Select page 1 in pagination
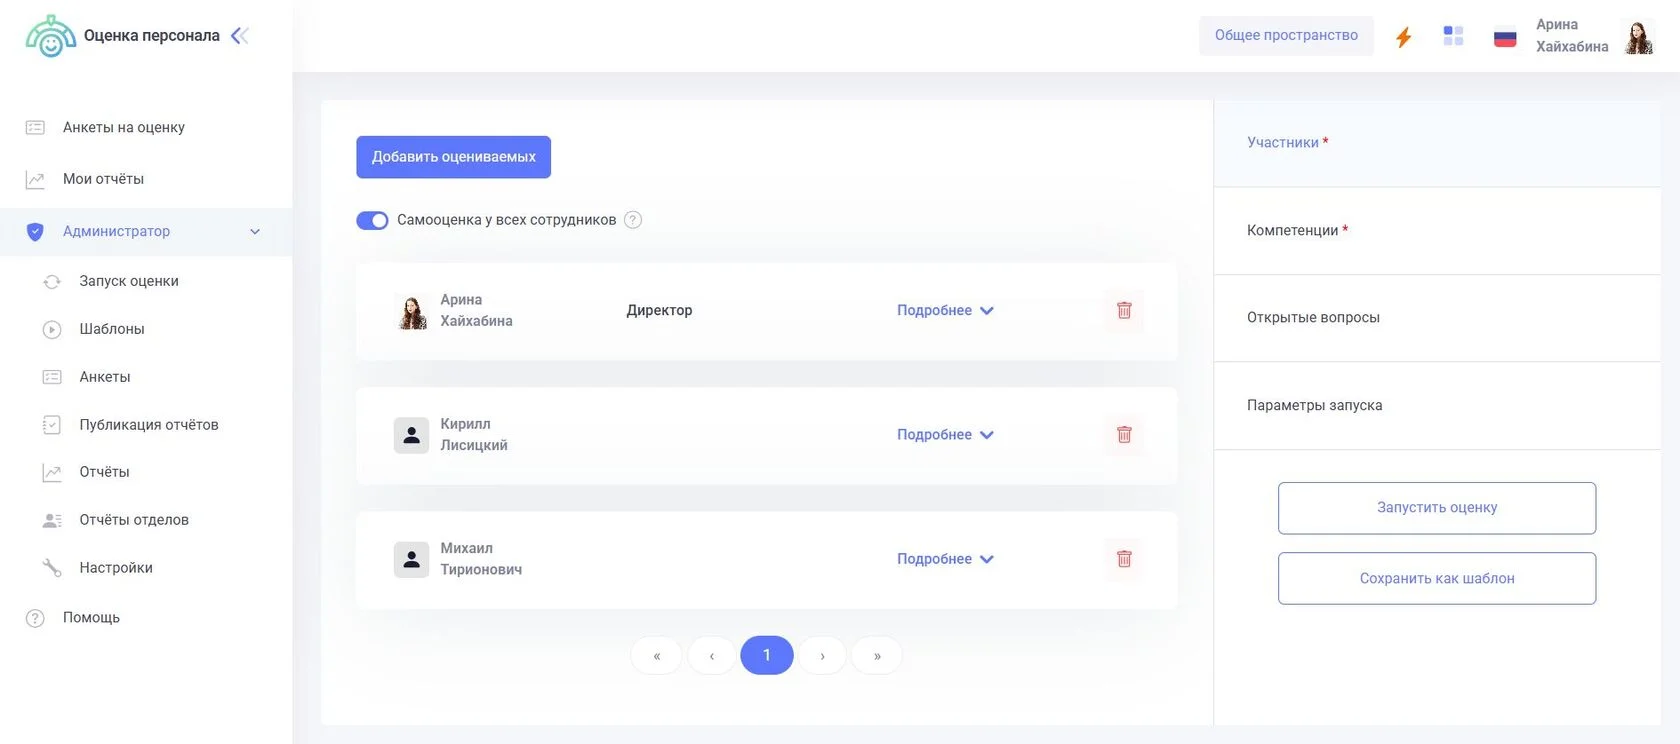This screenshot has height=744, width=1680. (766, 656)
